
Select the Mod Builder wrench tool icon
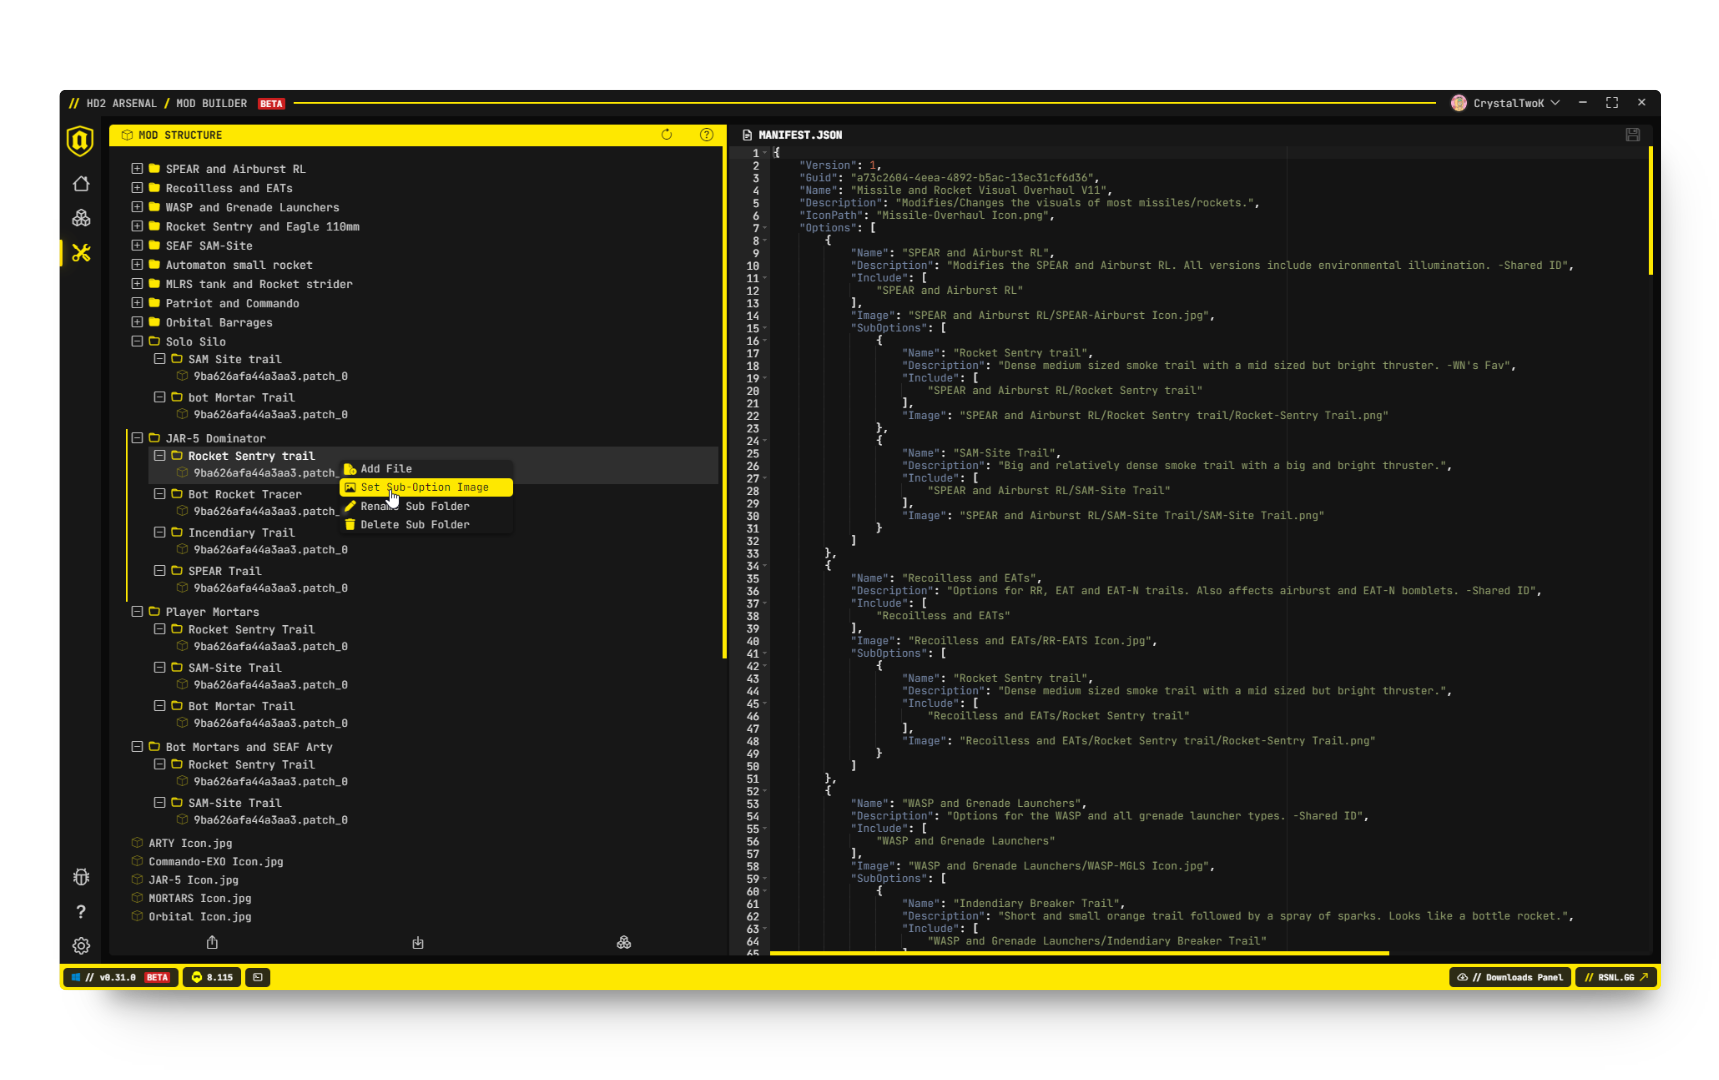coord(81,253)
